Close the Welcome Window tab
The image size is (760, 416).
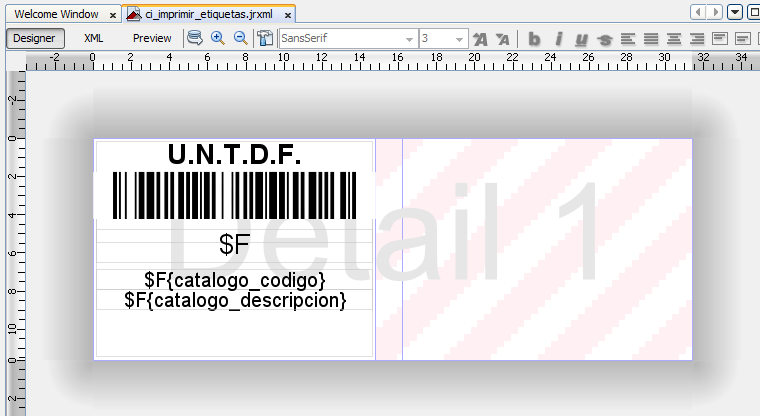click(112, 16)
